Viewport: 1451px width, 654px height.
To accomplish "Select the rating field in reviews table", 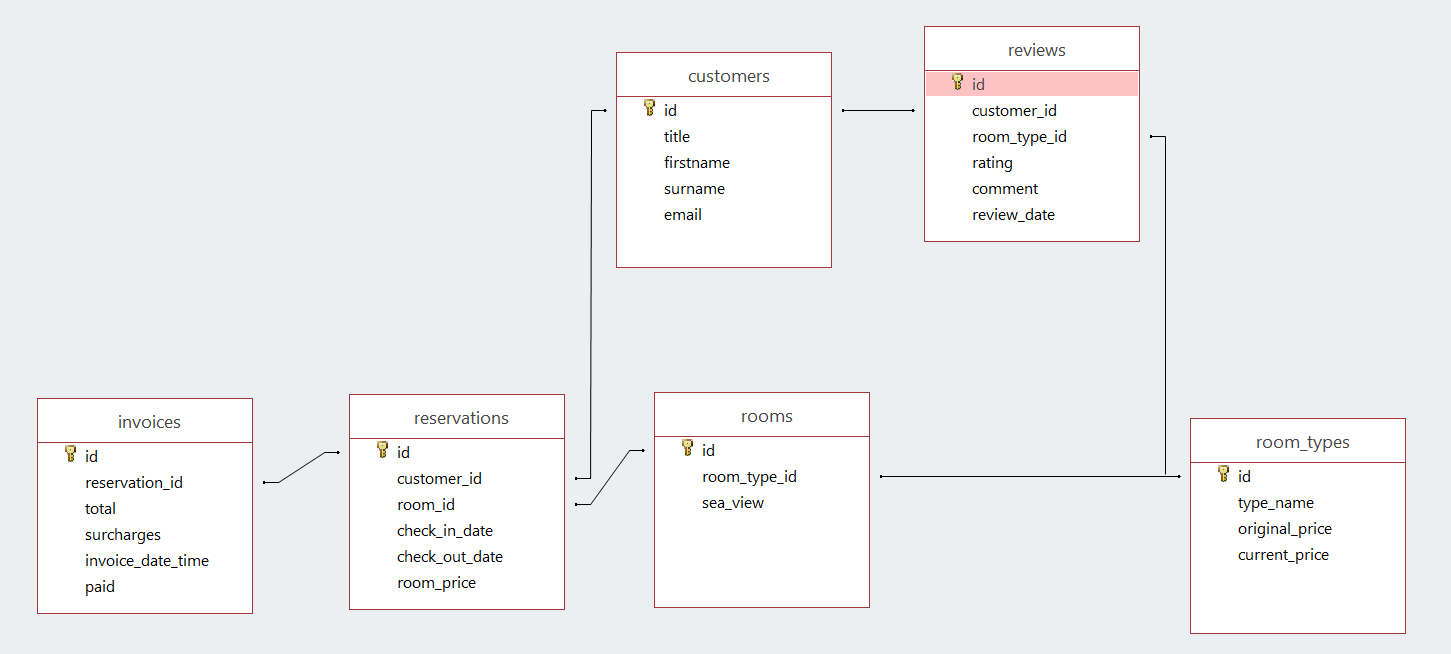I will pos(992,162).
